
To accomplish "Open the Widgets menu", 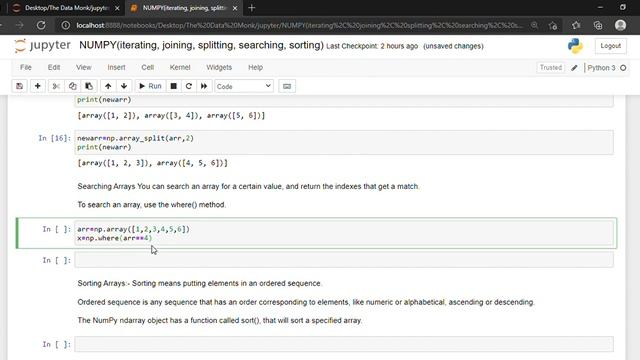I will [219, 67].
